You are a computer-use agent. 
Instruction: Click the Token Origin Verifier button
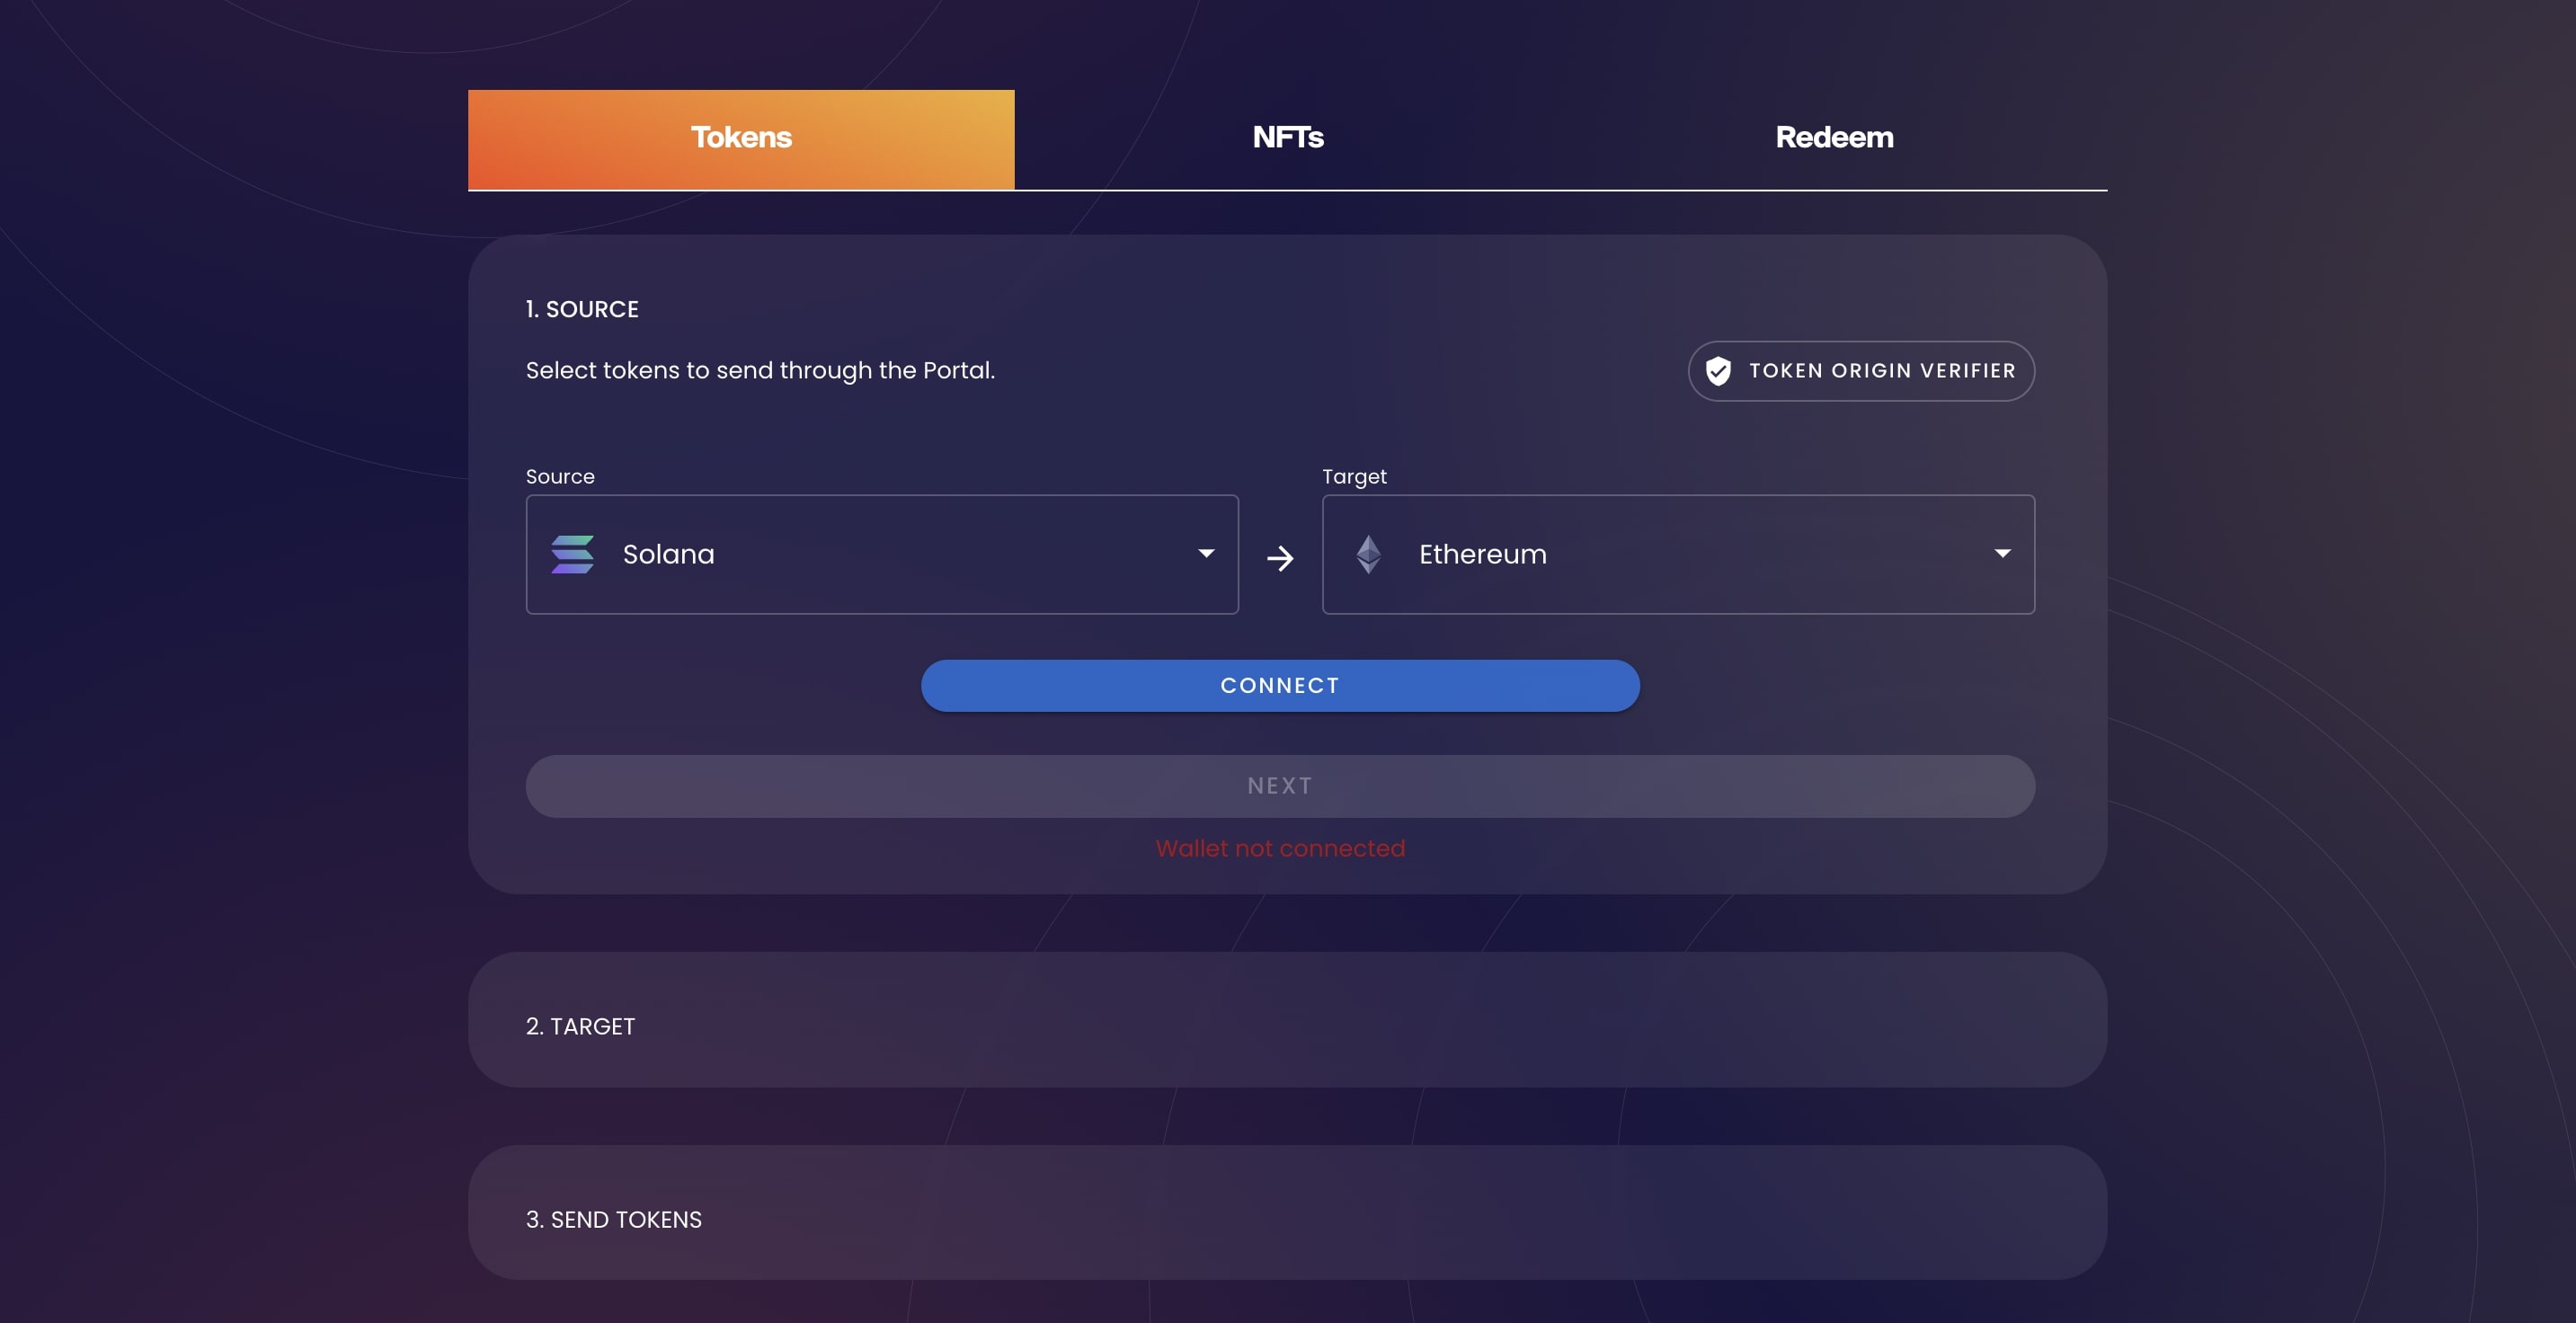[1861, 371]
